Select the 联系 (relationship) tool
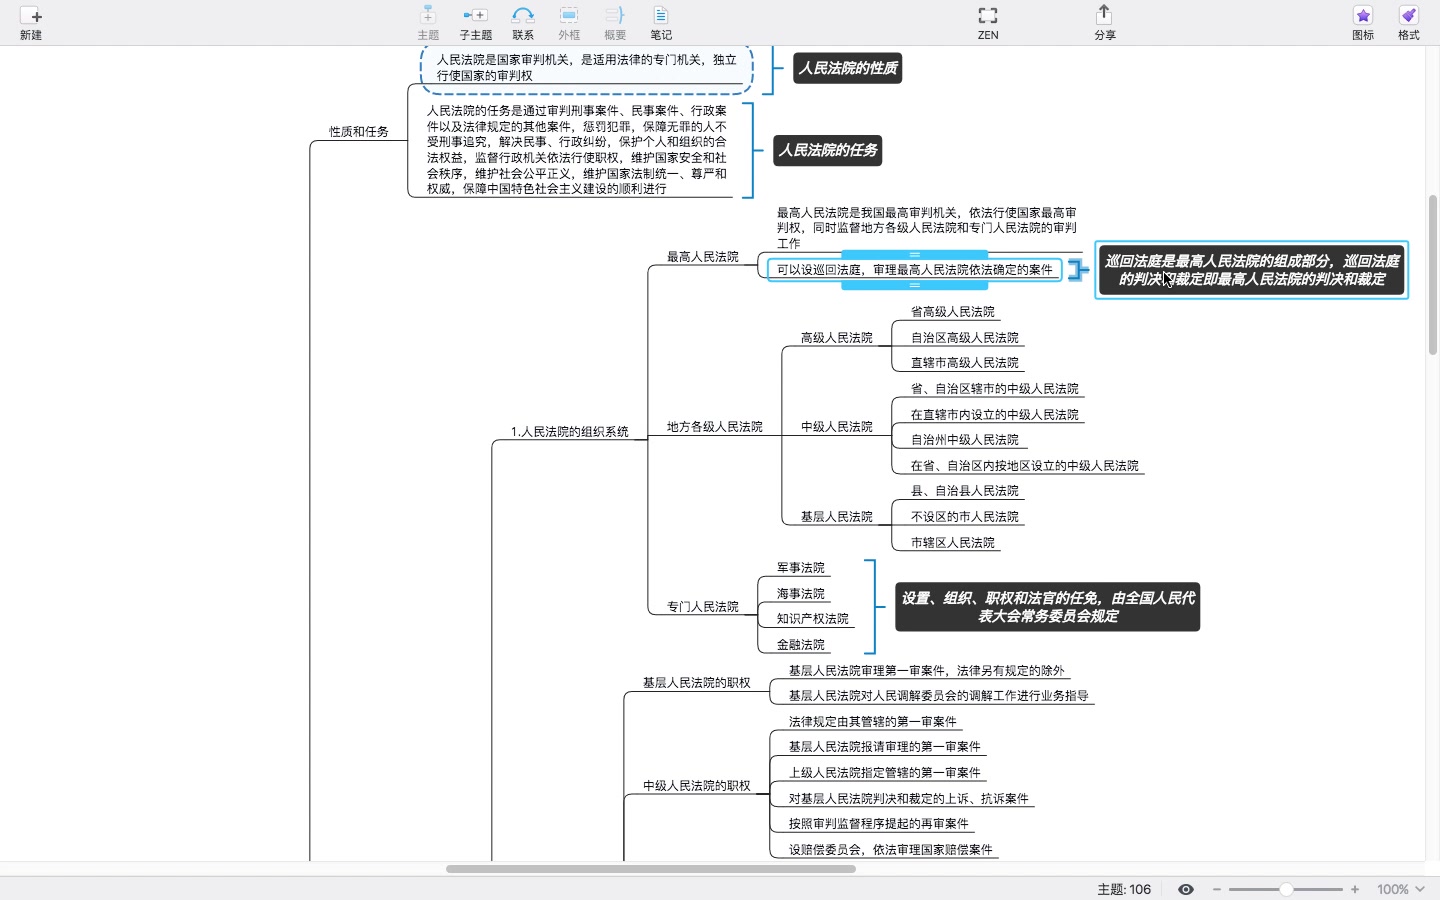This screenshot has height=900, width=1440. tap(523, 22)
